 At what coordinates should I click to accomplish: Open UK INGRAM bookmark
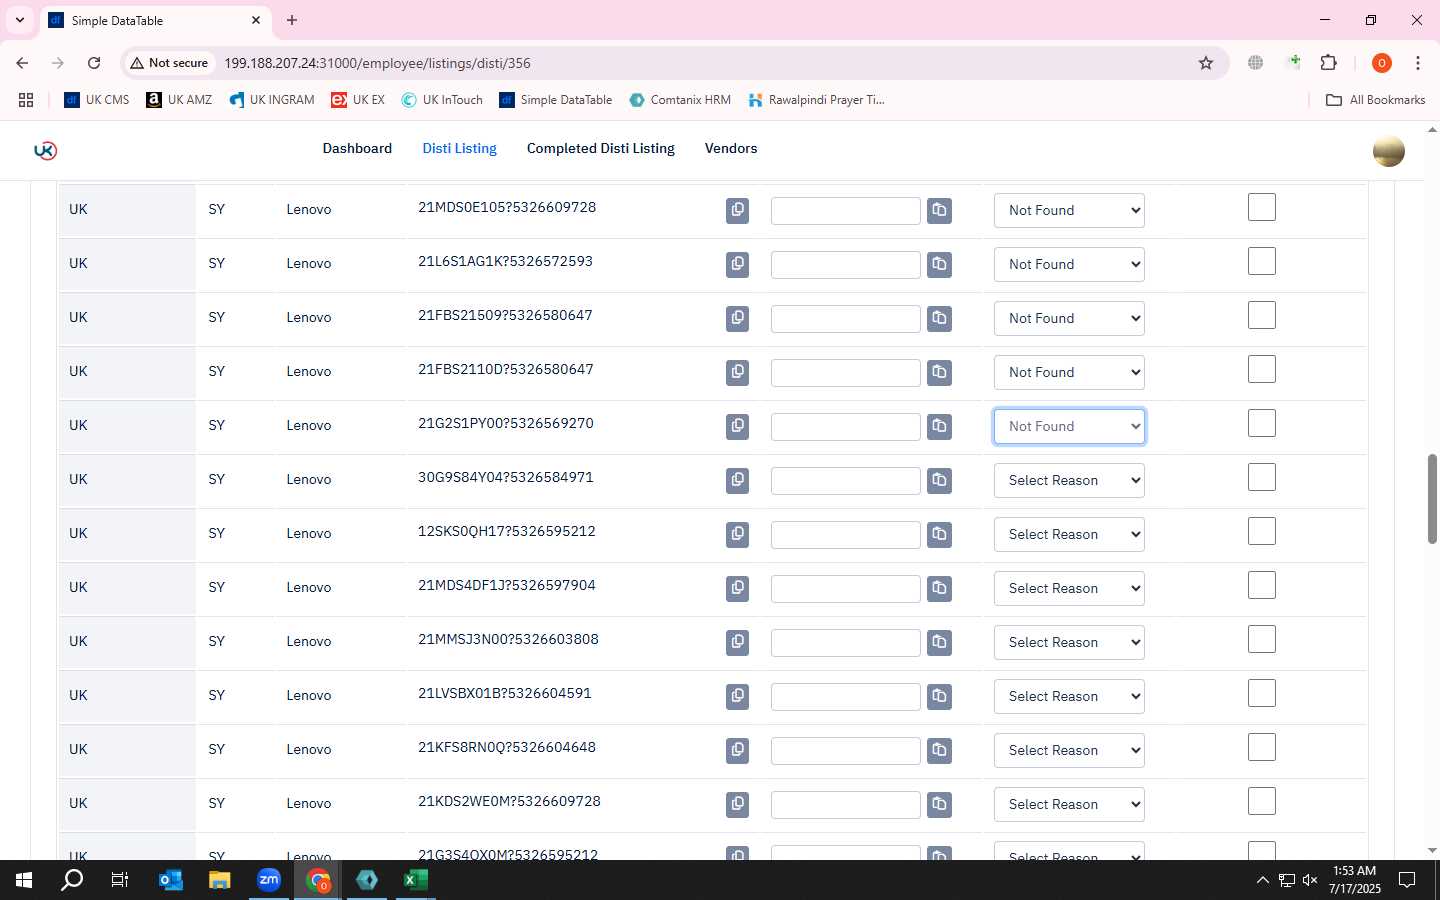pyautogui.click(x=272, y=100)
